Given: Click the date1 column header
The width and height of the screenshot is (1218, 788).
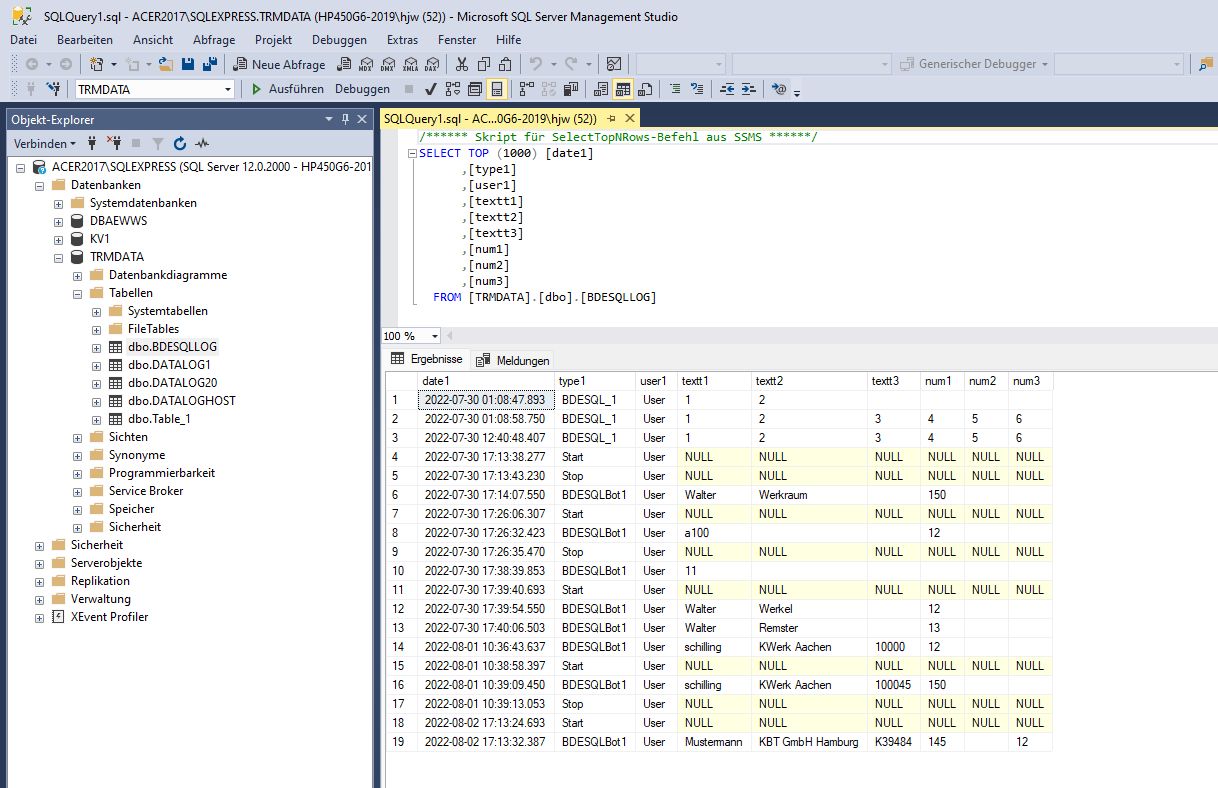Looking at the screenshot, I should click(485, 381).
